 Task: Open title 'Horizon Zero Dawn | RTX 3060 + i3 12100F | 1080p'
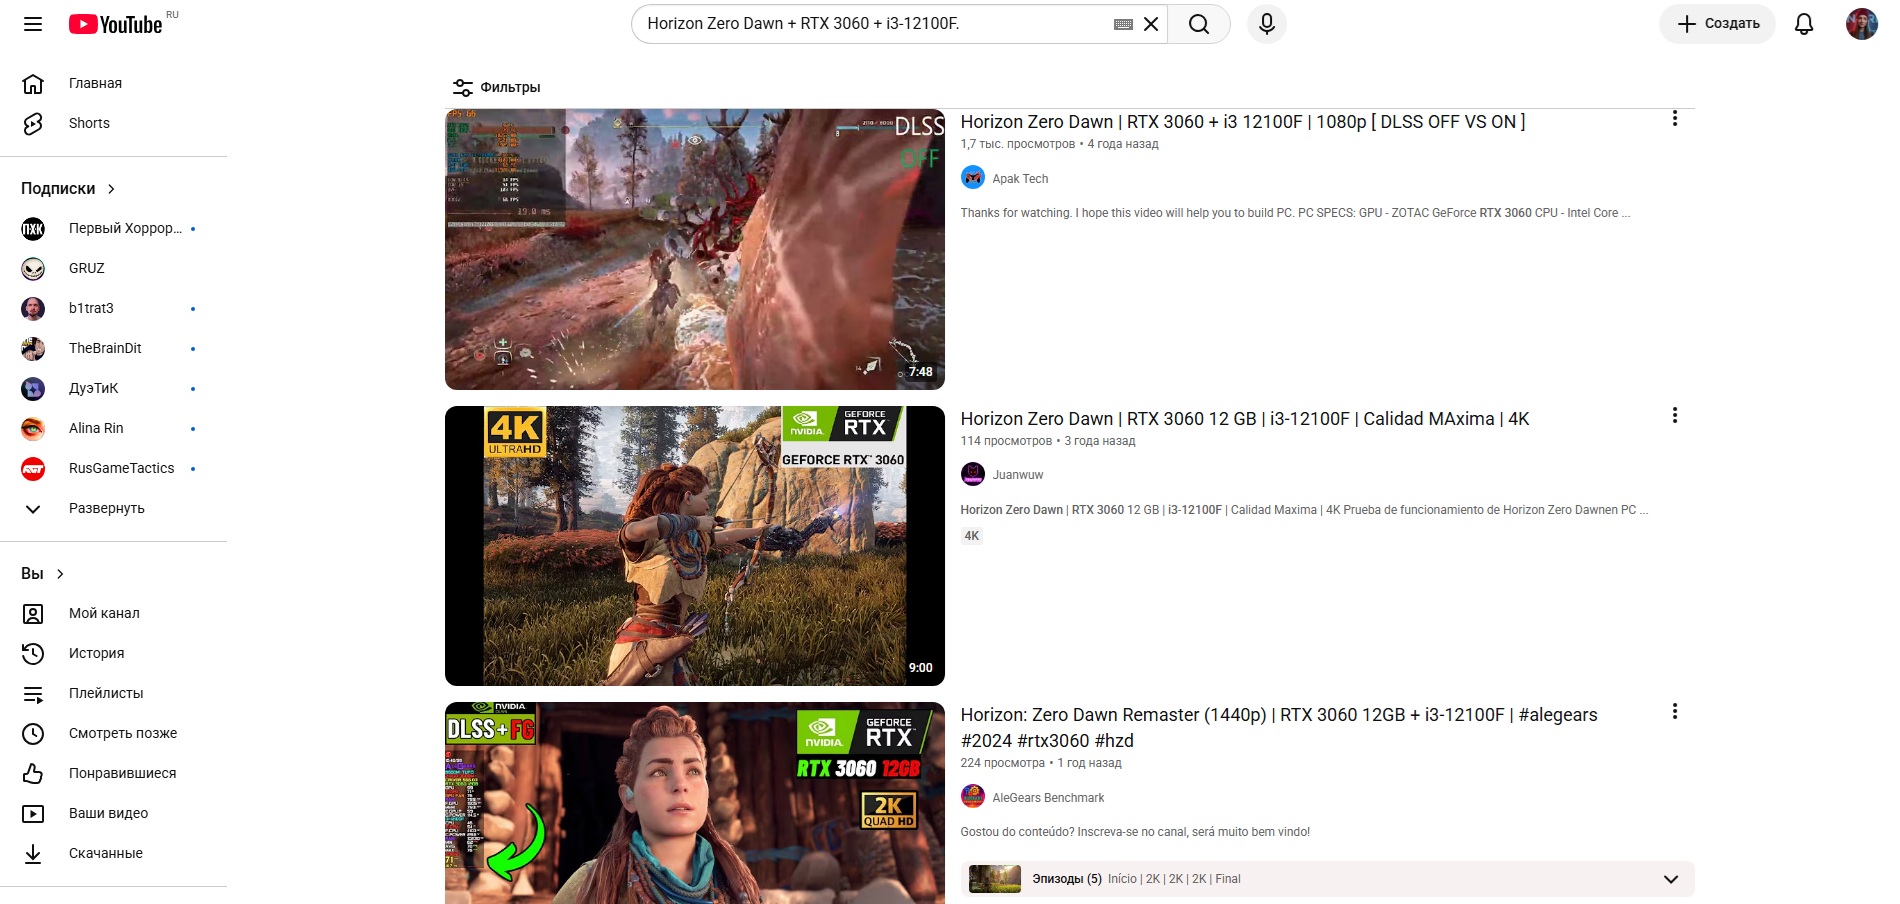(1243, 122)
